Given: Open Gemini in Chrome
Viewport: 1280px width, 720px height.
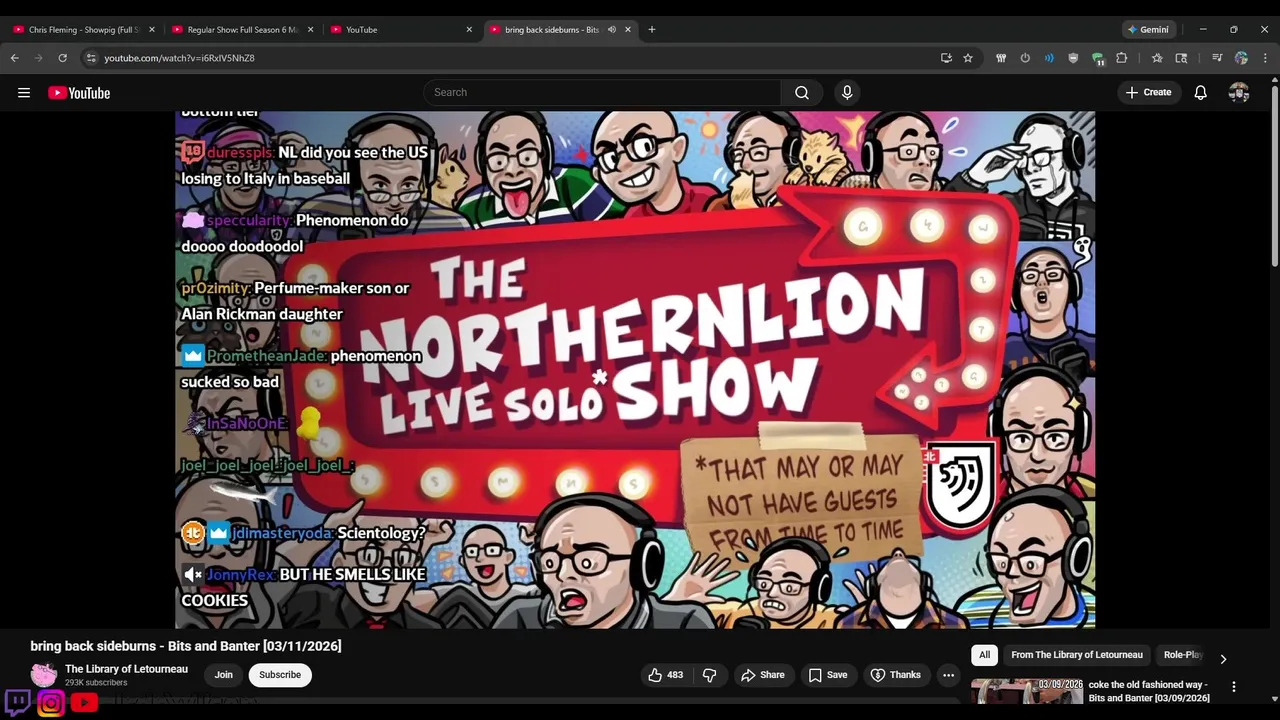Looking at the screenshot, I should [1148, 30].
